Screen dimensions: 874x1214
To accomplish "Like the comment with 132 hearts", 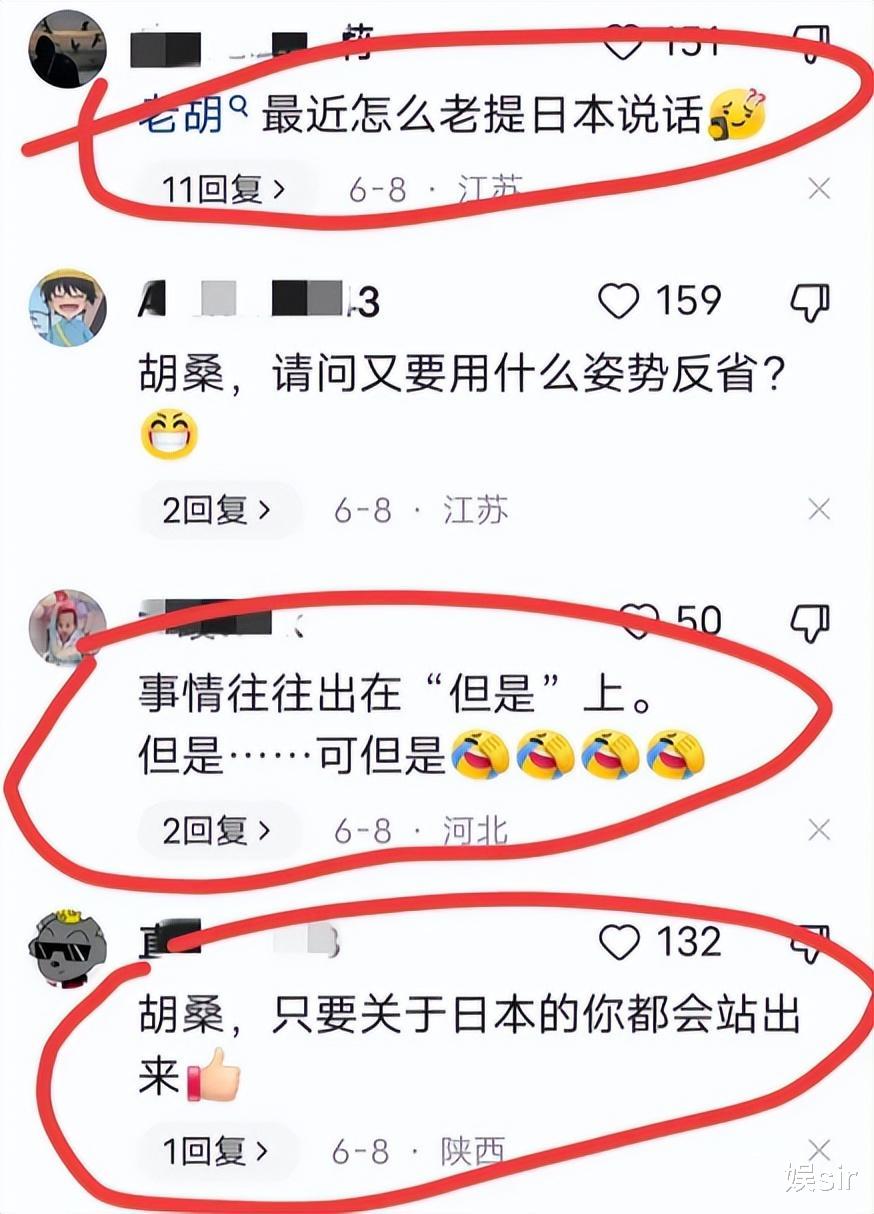I will pyautogui.click(x=618, y=942).
